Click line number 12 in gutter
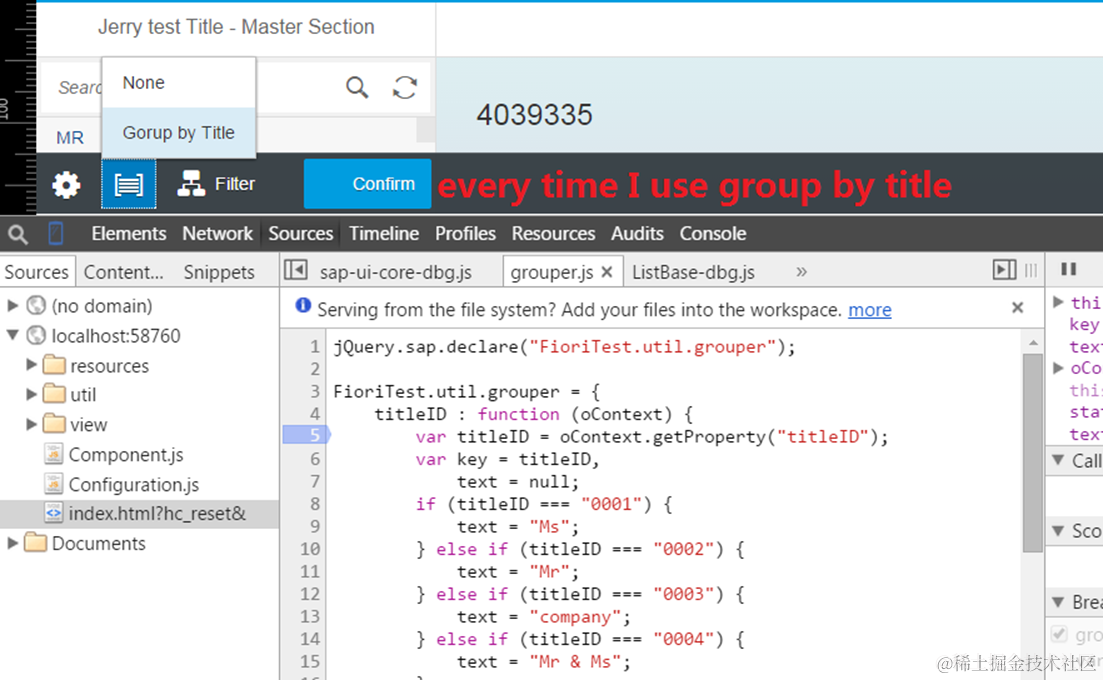 (310, 594)
